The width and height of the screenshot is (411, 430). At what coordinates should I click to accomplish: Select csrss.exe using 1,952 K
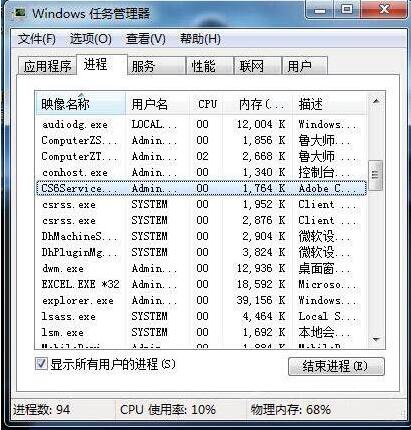pyautogui.click(x=201, y=204)
